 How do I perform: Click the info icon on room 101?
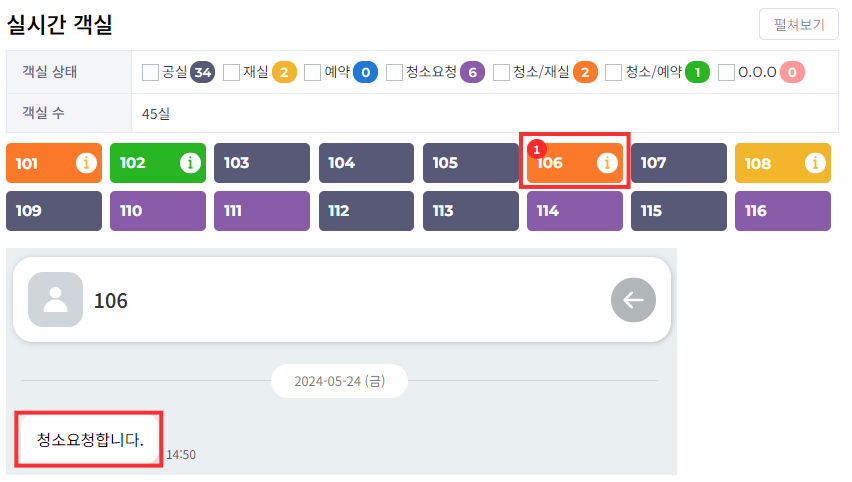[87, 163]
